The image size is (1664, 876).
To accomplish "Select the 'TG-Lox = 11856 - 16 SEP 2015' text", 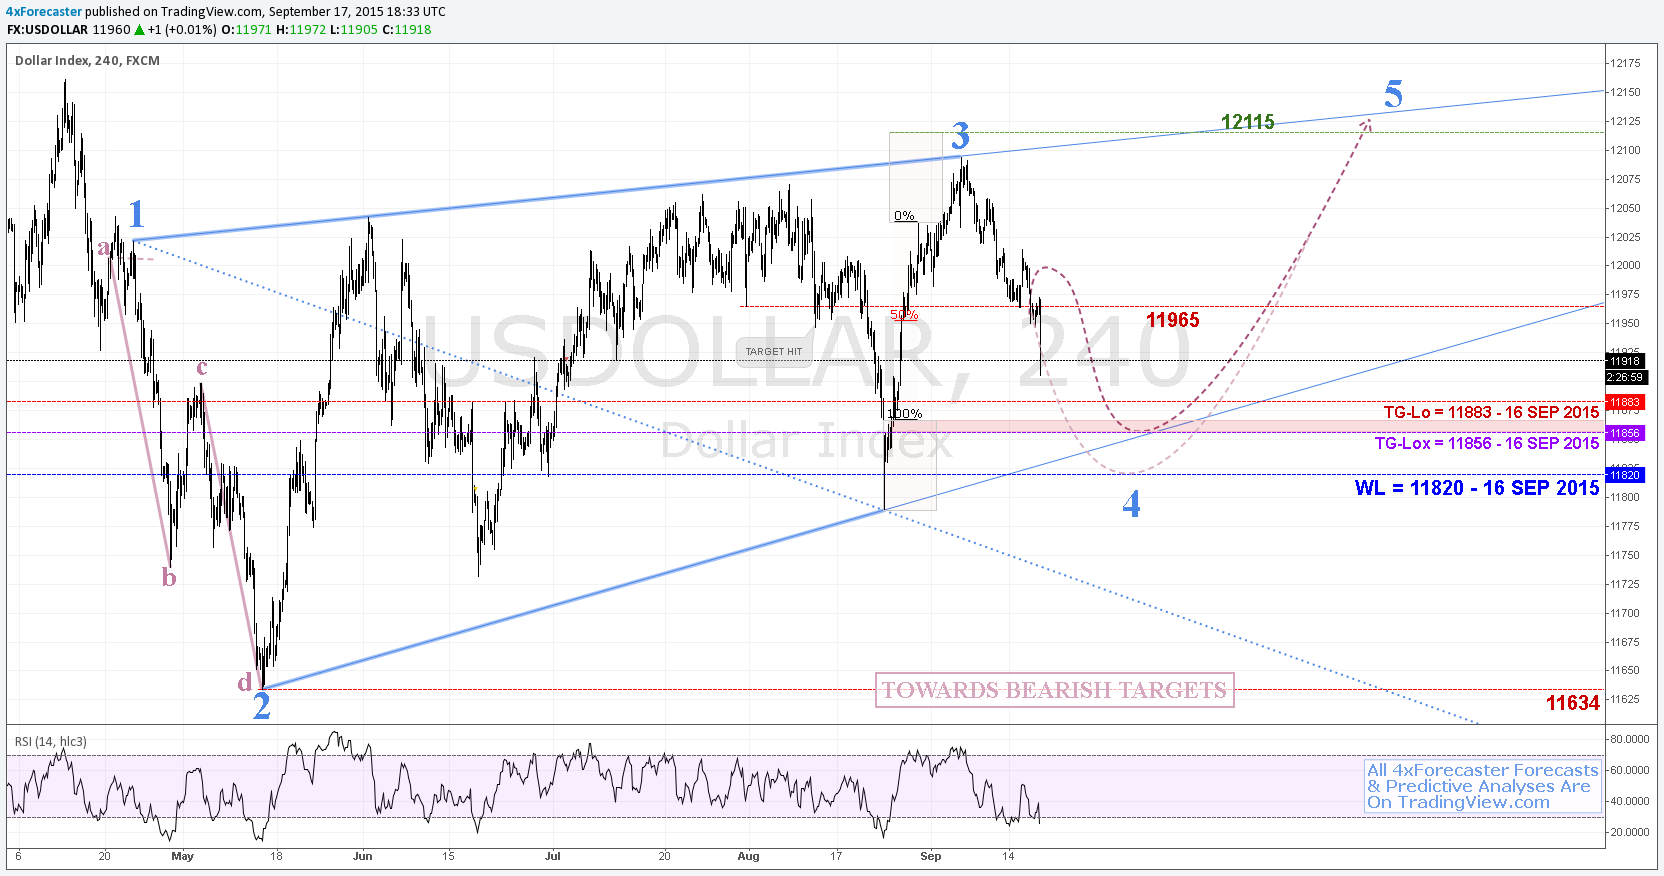I will 1487,443.
